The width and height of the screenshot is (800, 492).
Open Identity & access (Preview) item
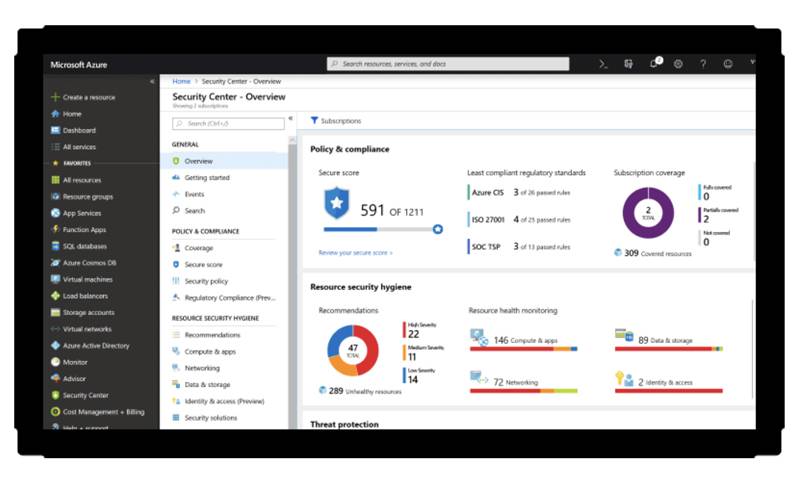coord(223,402)
